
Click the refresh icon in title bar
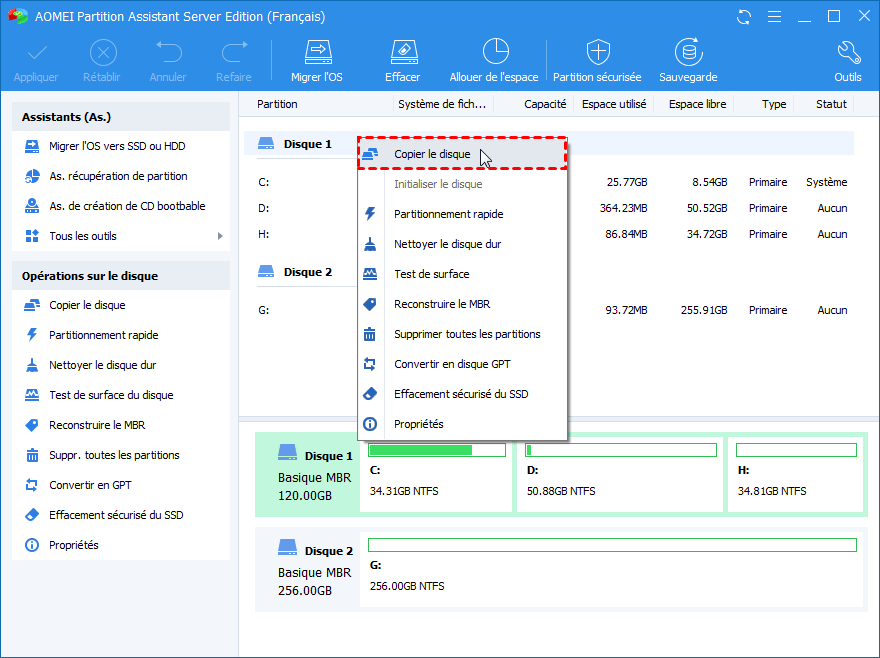click(744, 17)
